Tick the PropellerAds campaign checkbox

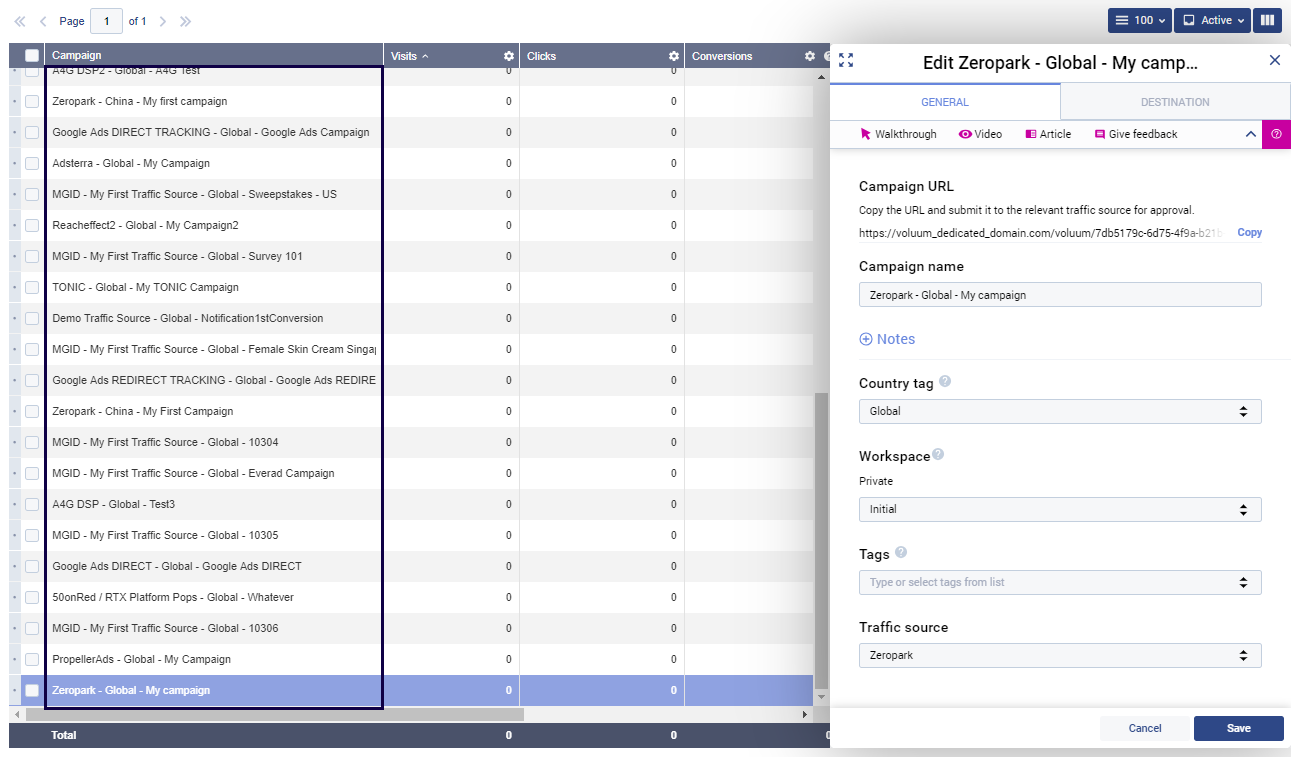[x=32, y=659]
